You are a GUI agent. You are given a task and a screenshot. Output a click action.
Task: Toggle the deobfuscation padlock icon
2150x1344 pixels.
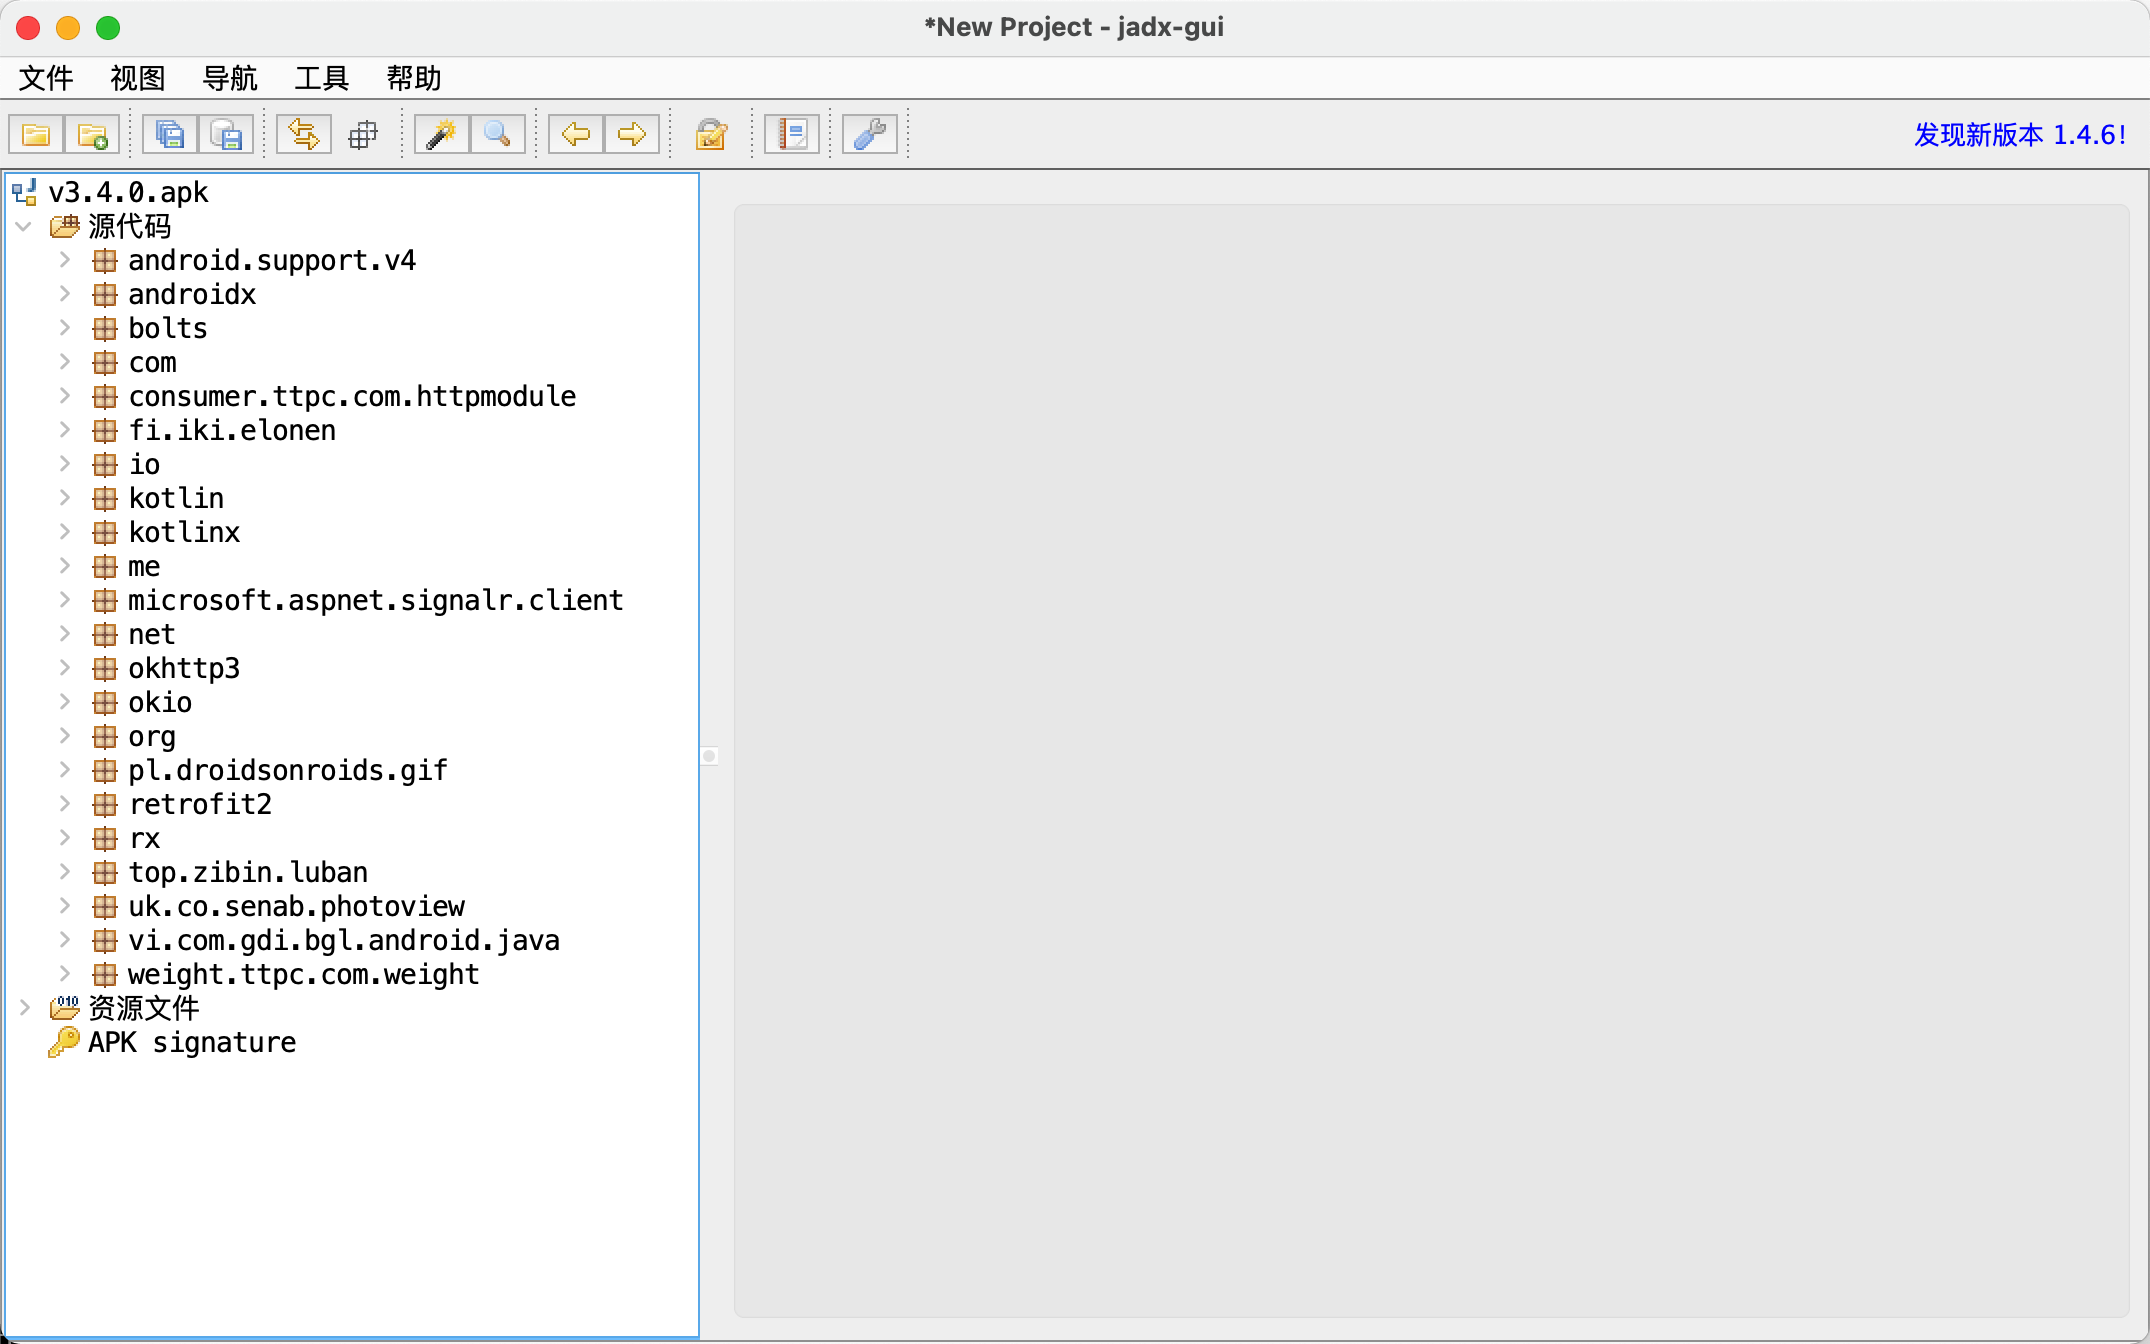coord(711,134)
